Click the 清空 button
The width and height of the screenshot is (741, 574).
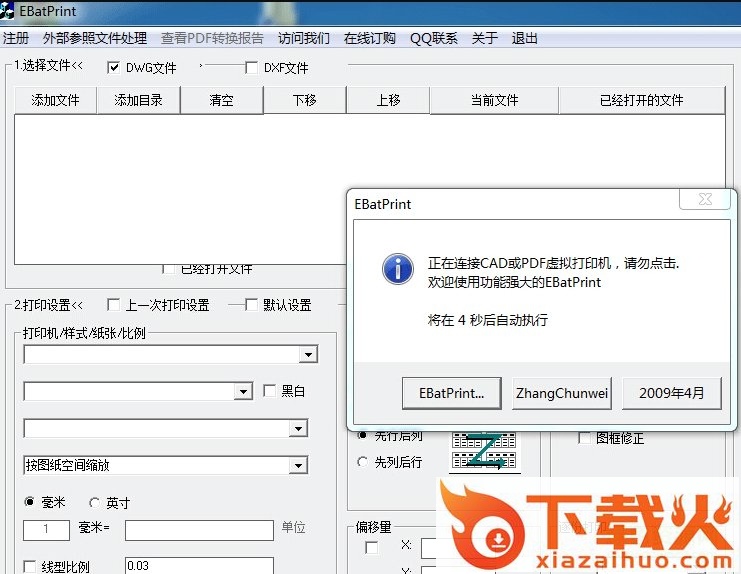(222, 100)
